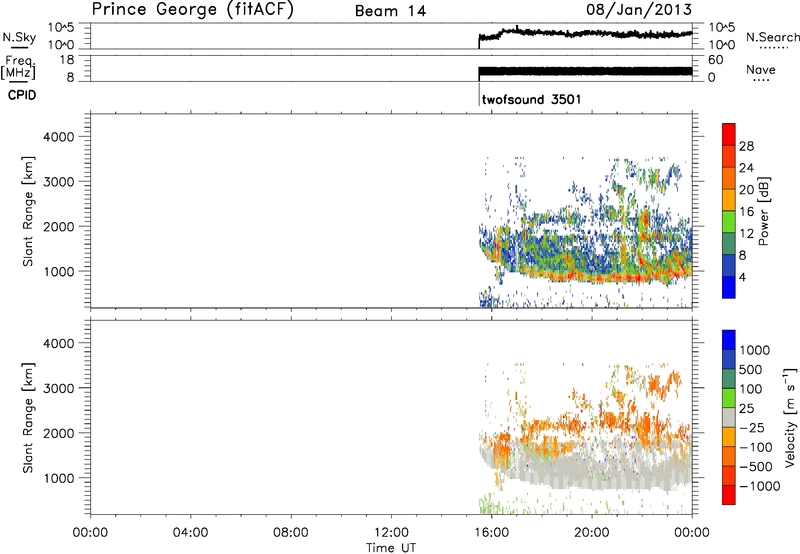The height and width of the screenshot is (554, 800).
Task: Click the 'Velocity [m s-1]' color bar title
Action: pos(790,417)
